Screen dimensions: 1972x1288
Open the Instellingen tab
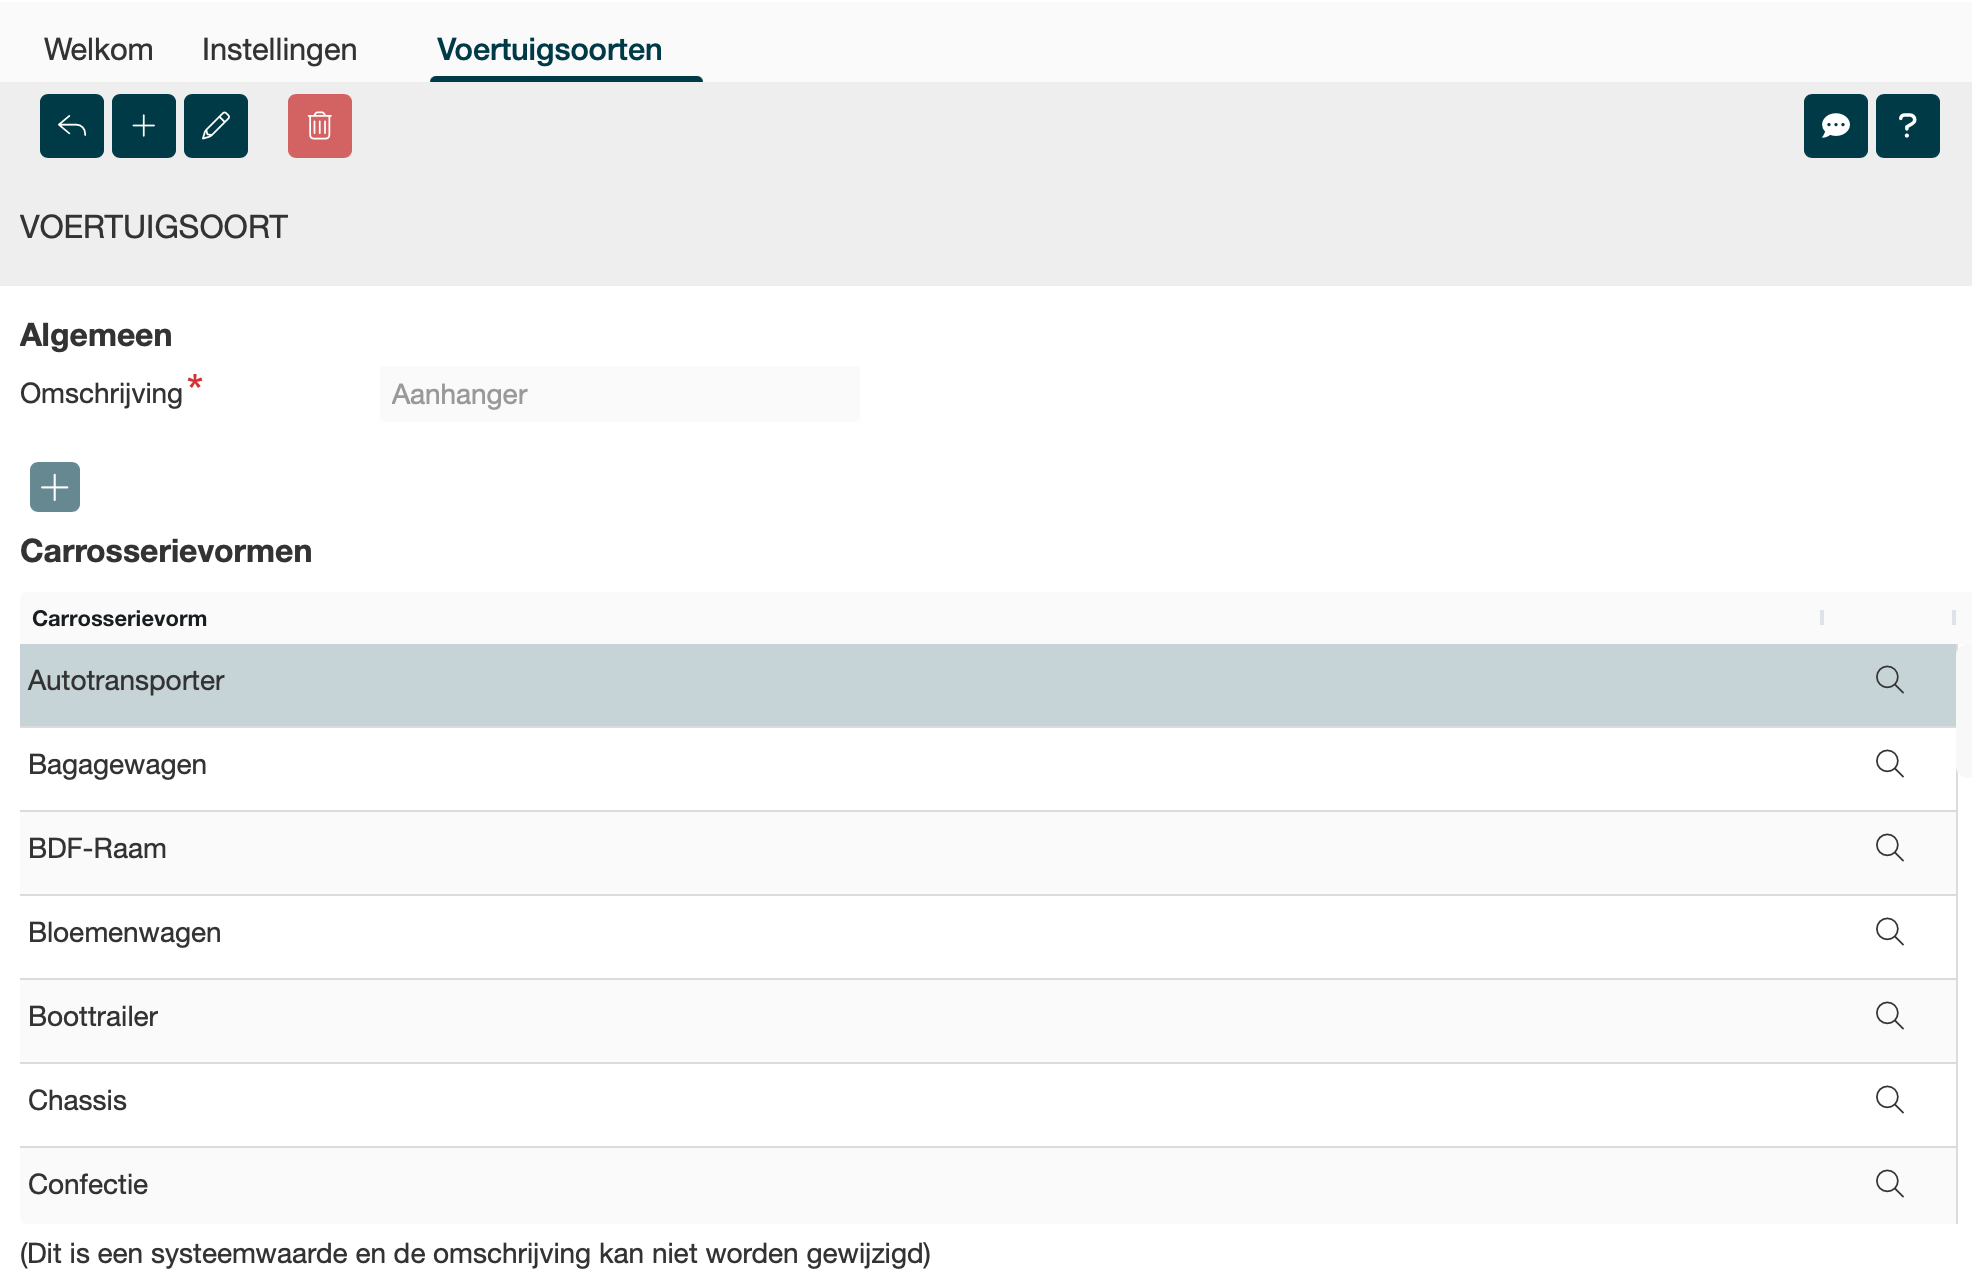click(x=279, y=49)
